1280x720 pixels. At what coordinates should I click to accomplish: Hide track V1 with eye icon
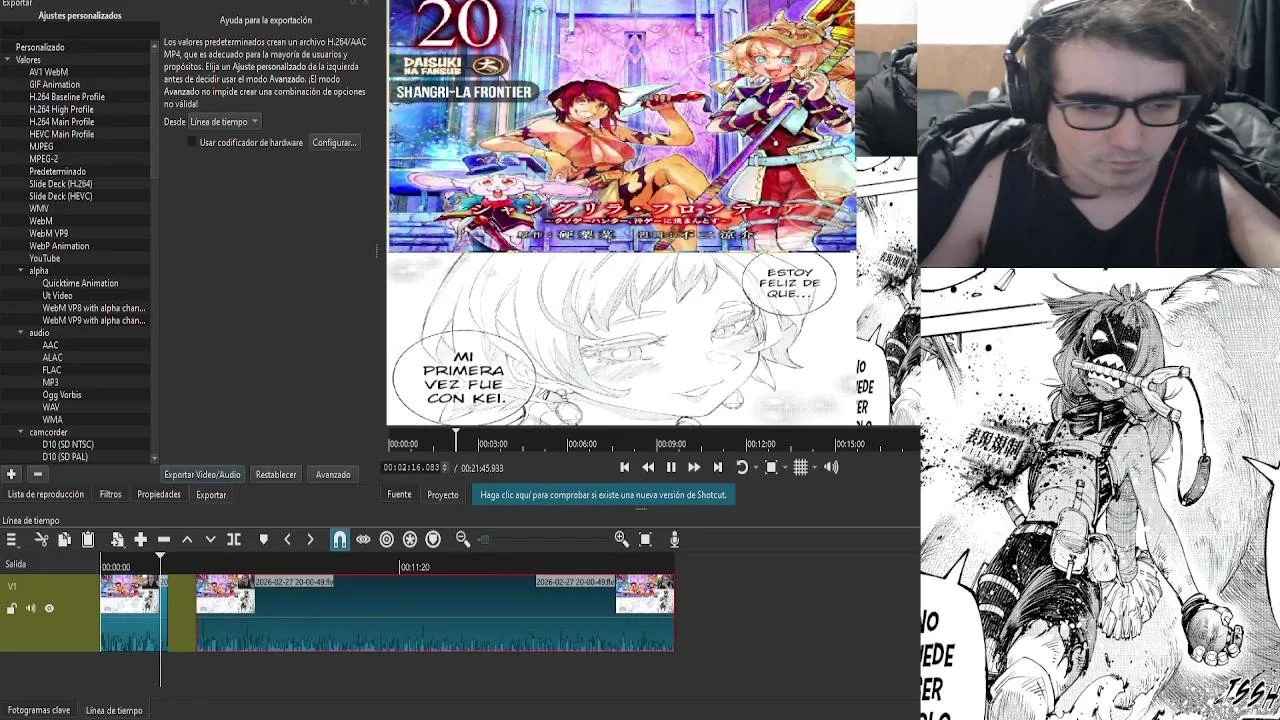pyautogui.click(x=49, y=608)
